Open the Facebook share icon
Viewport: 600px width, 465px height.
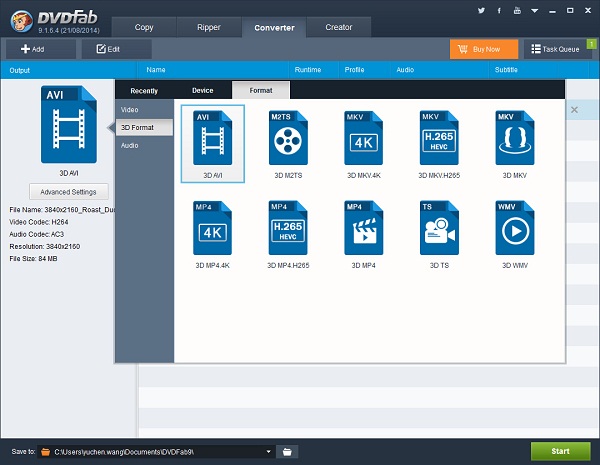[x=499, y=10]
